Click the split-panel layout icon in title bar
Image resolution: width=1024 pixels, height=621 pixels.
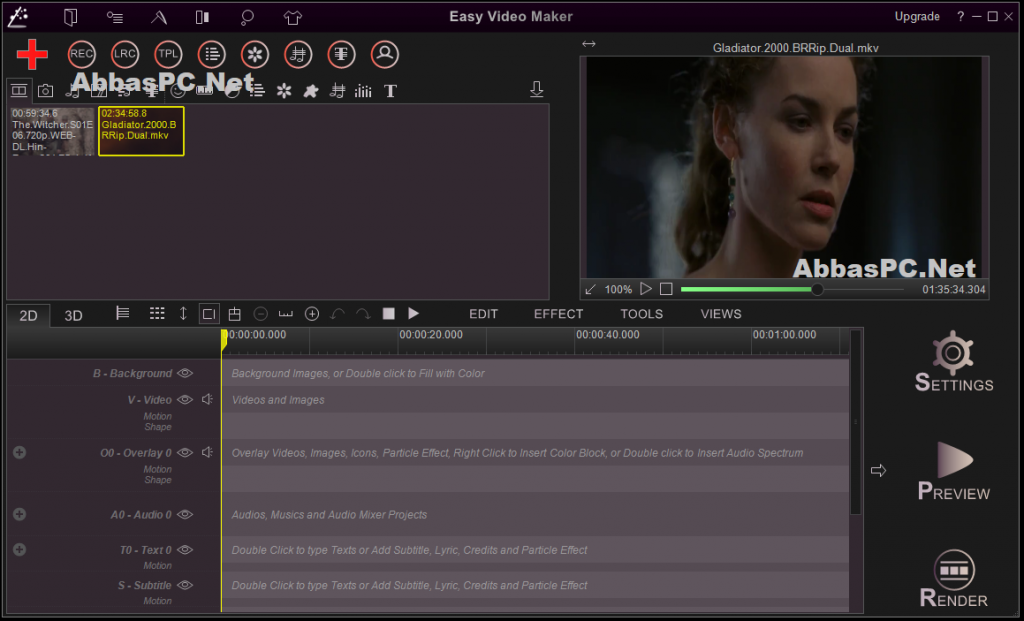pyautogui.click(x=202, y=17)
